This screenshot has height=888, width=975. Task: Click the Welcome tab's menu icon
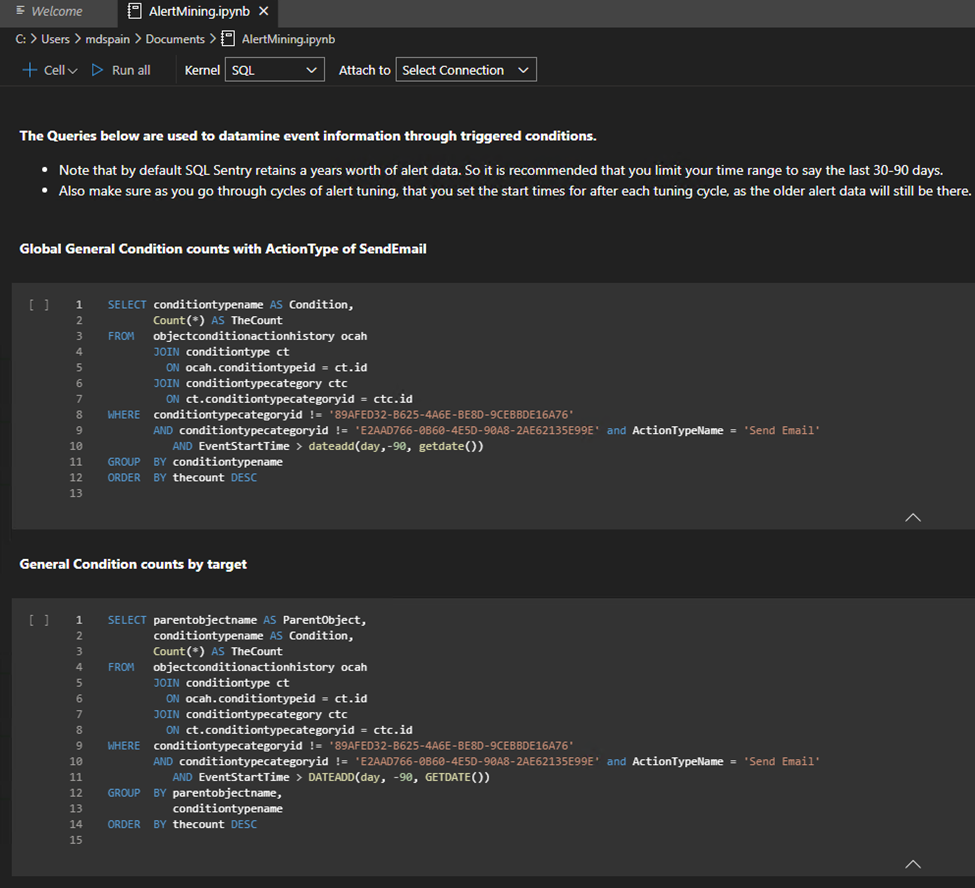tap(20, 11)
